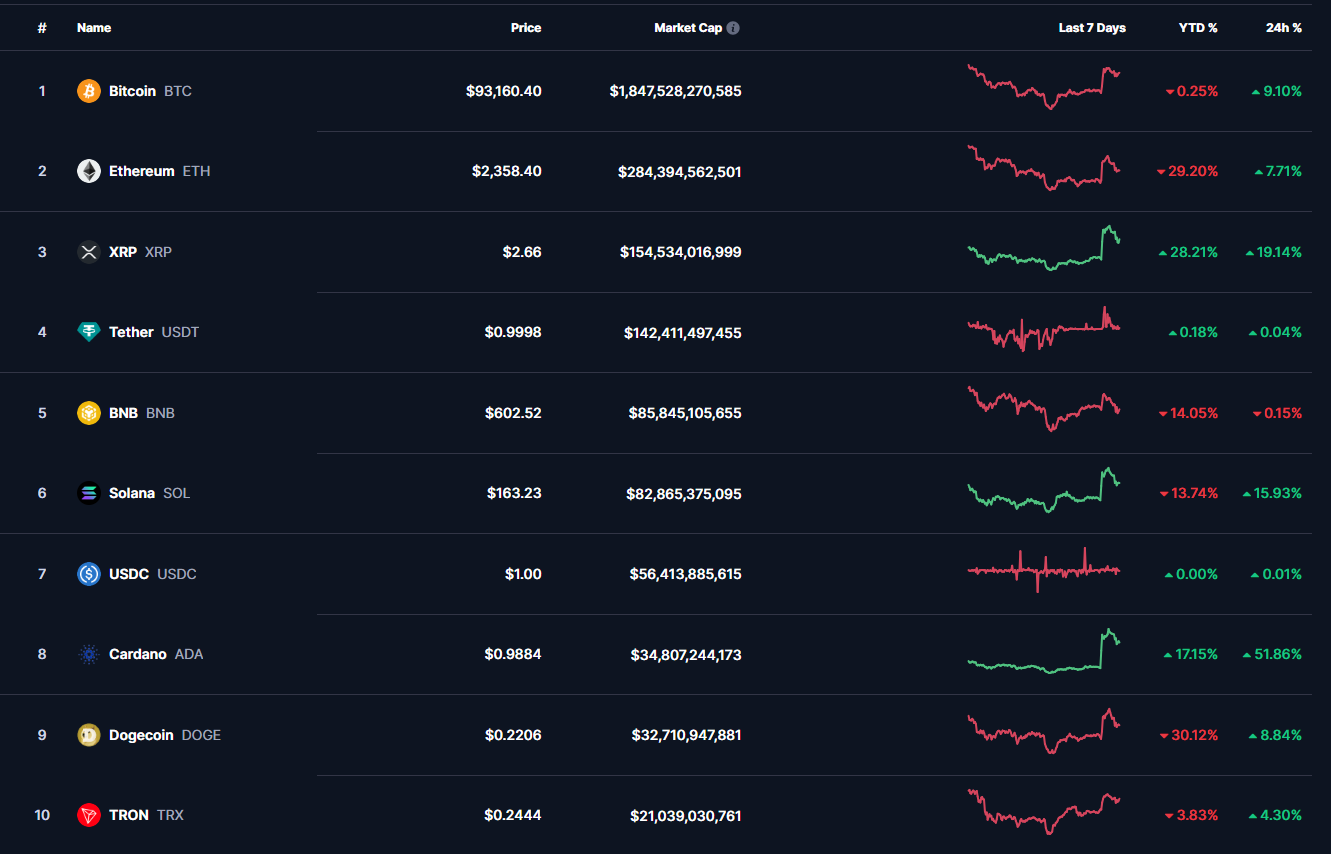Open Cardano's 7-day sparkline chart
This screenshot has width=1331, height=854.
point(1044,651)
